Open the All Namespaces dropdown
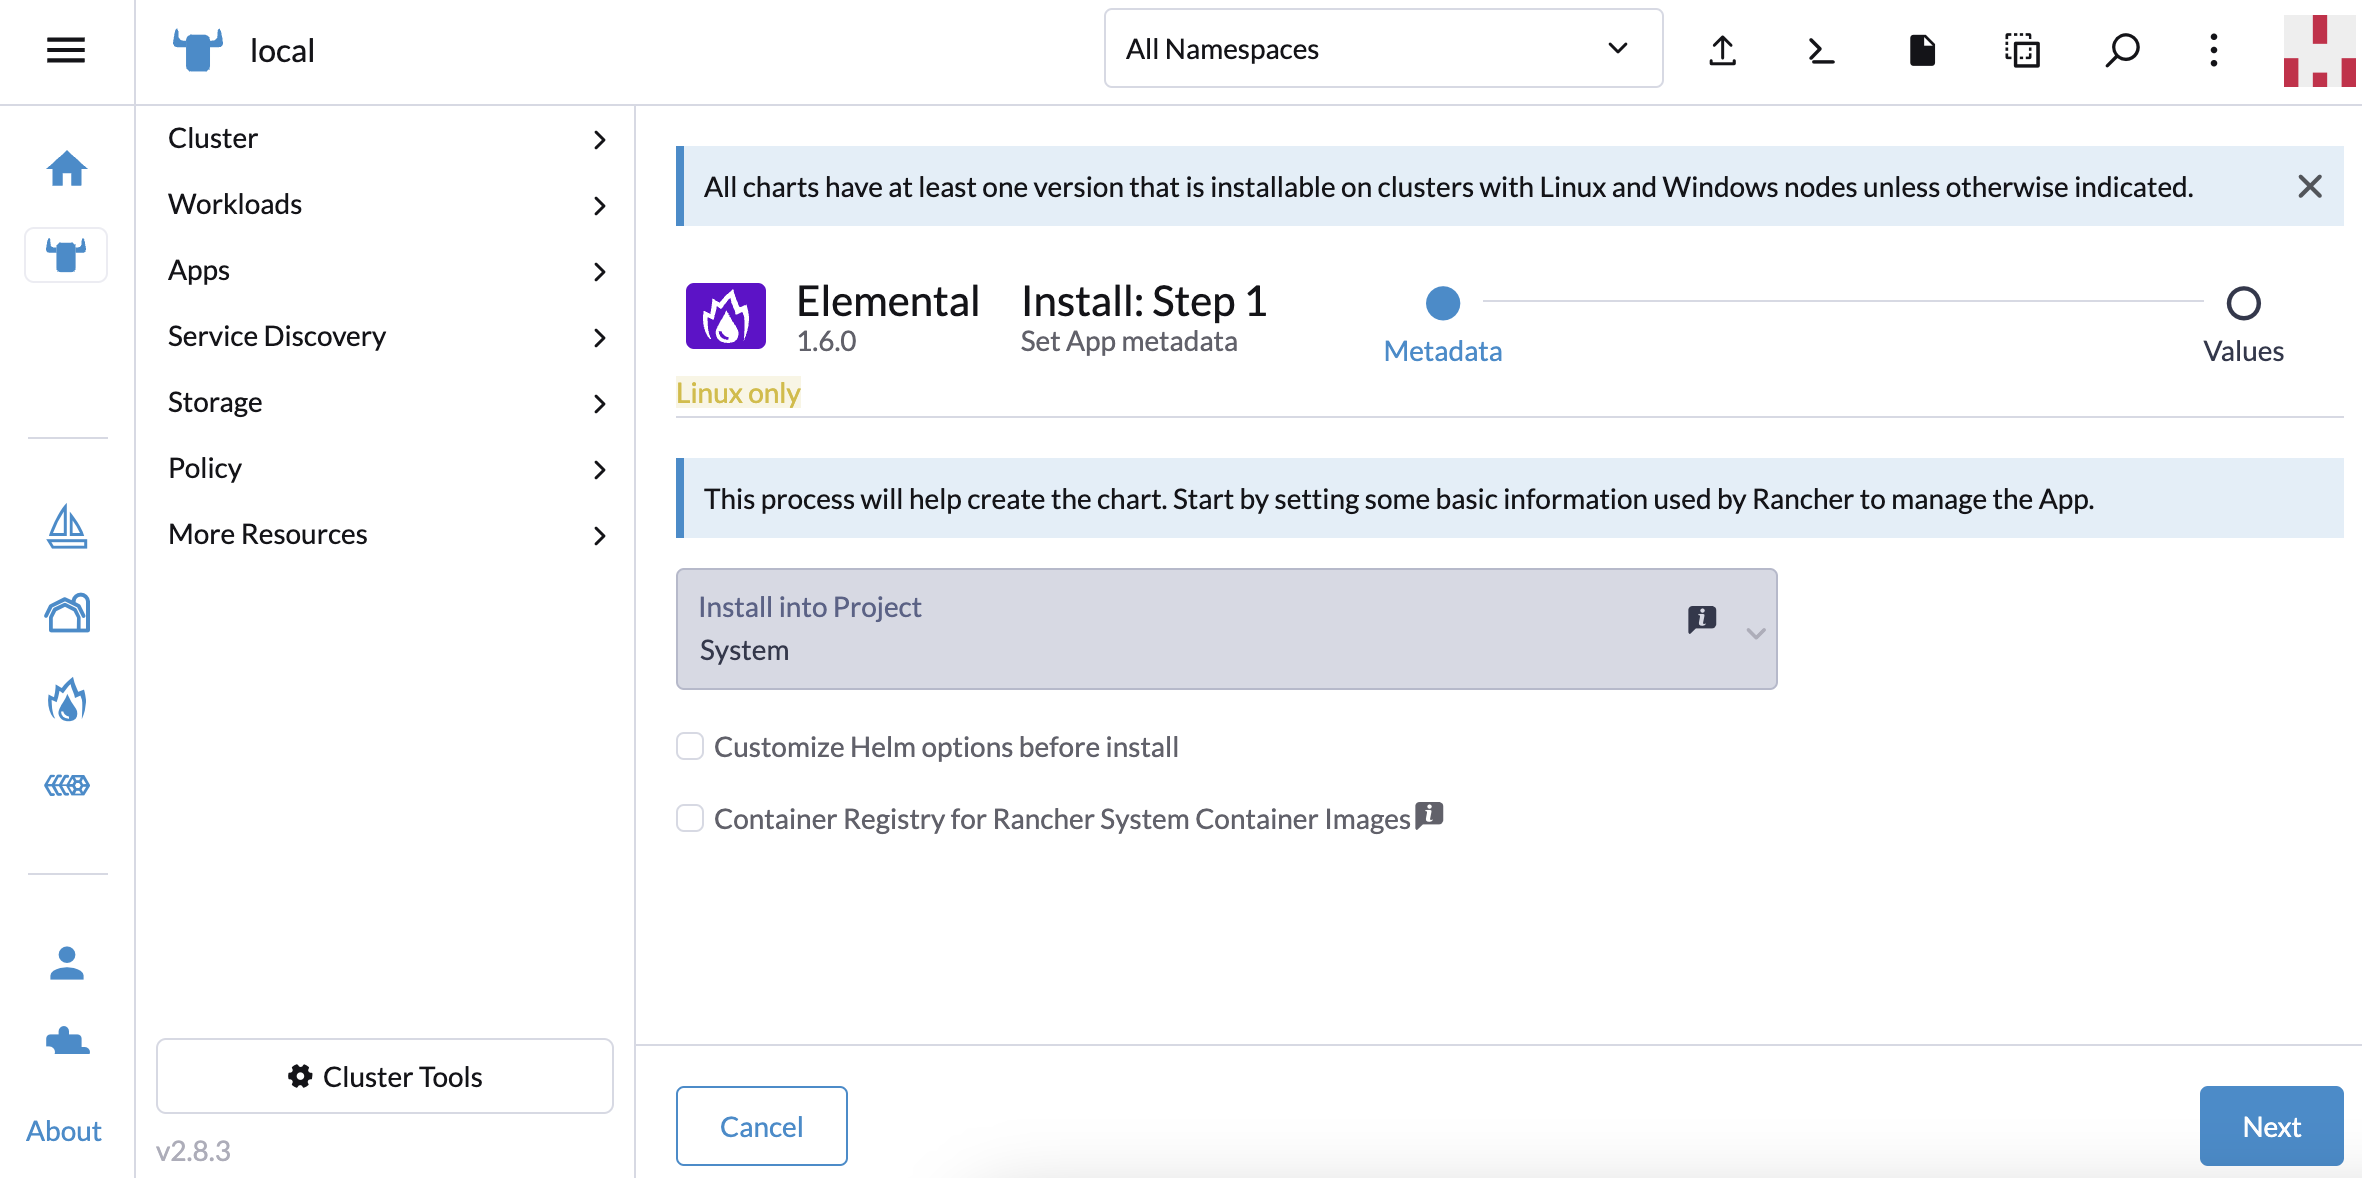Image resolution: width=2362 pixels, height=1178 pixels. [x=1383, y=48]
